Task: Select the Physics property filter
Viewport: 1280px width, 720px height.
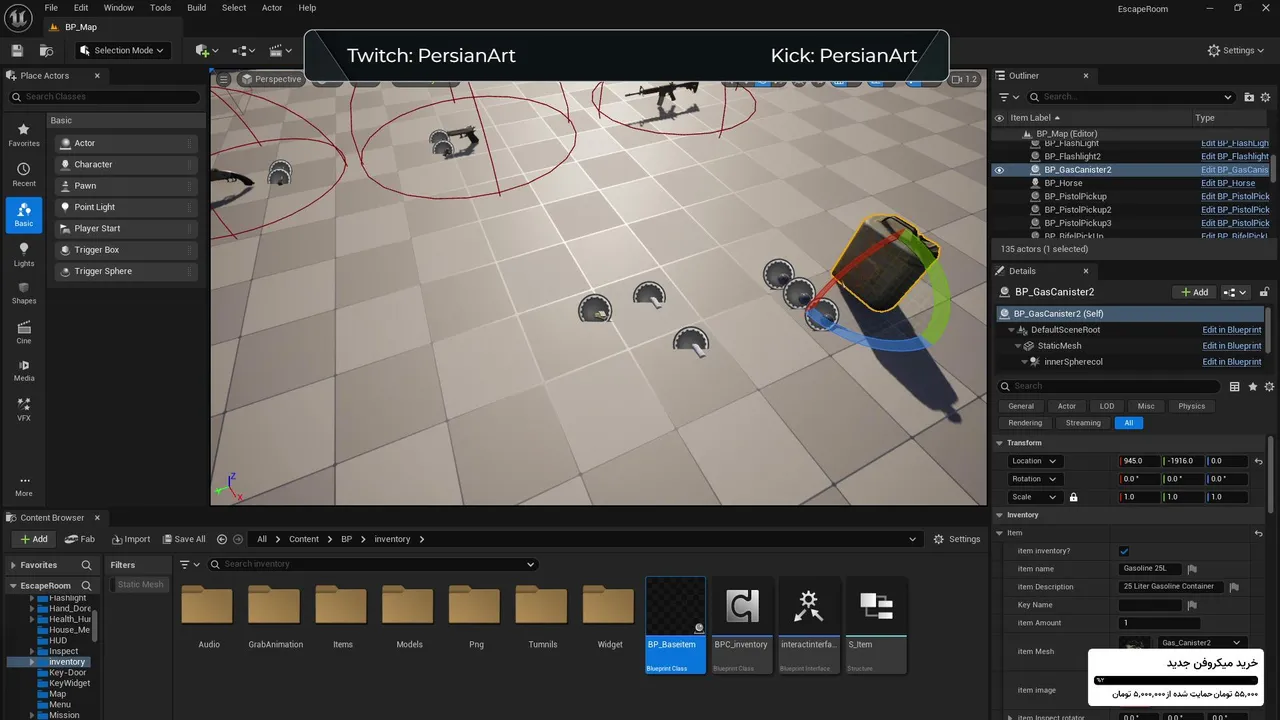Action: pos(1191,406)
